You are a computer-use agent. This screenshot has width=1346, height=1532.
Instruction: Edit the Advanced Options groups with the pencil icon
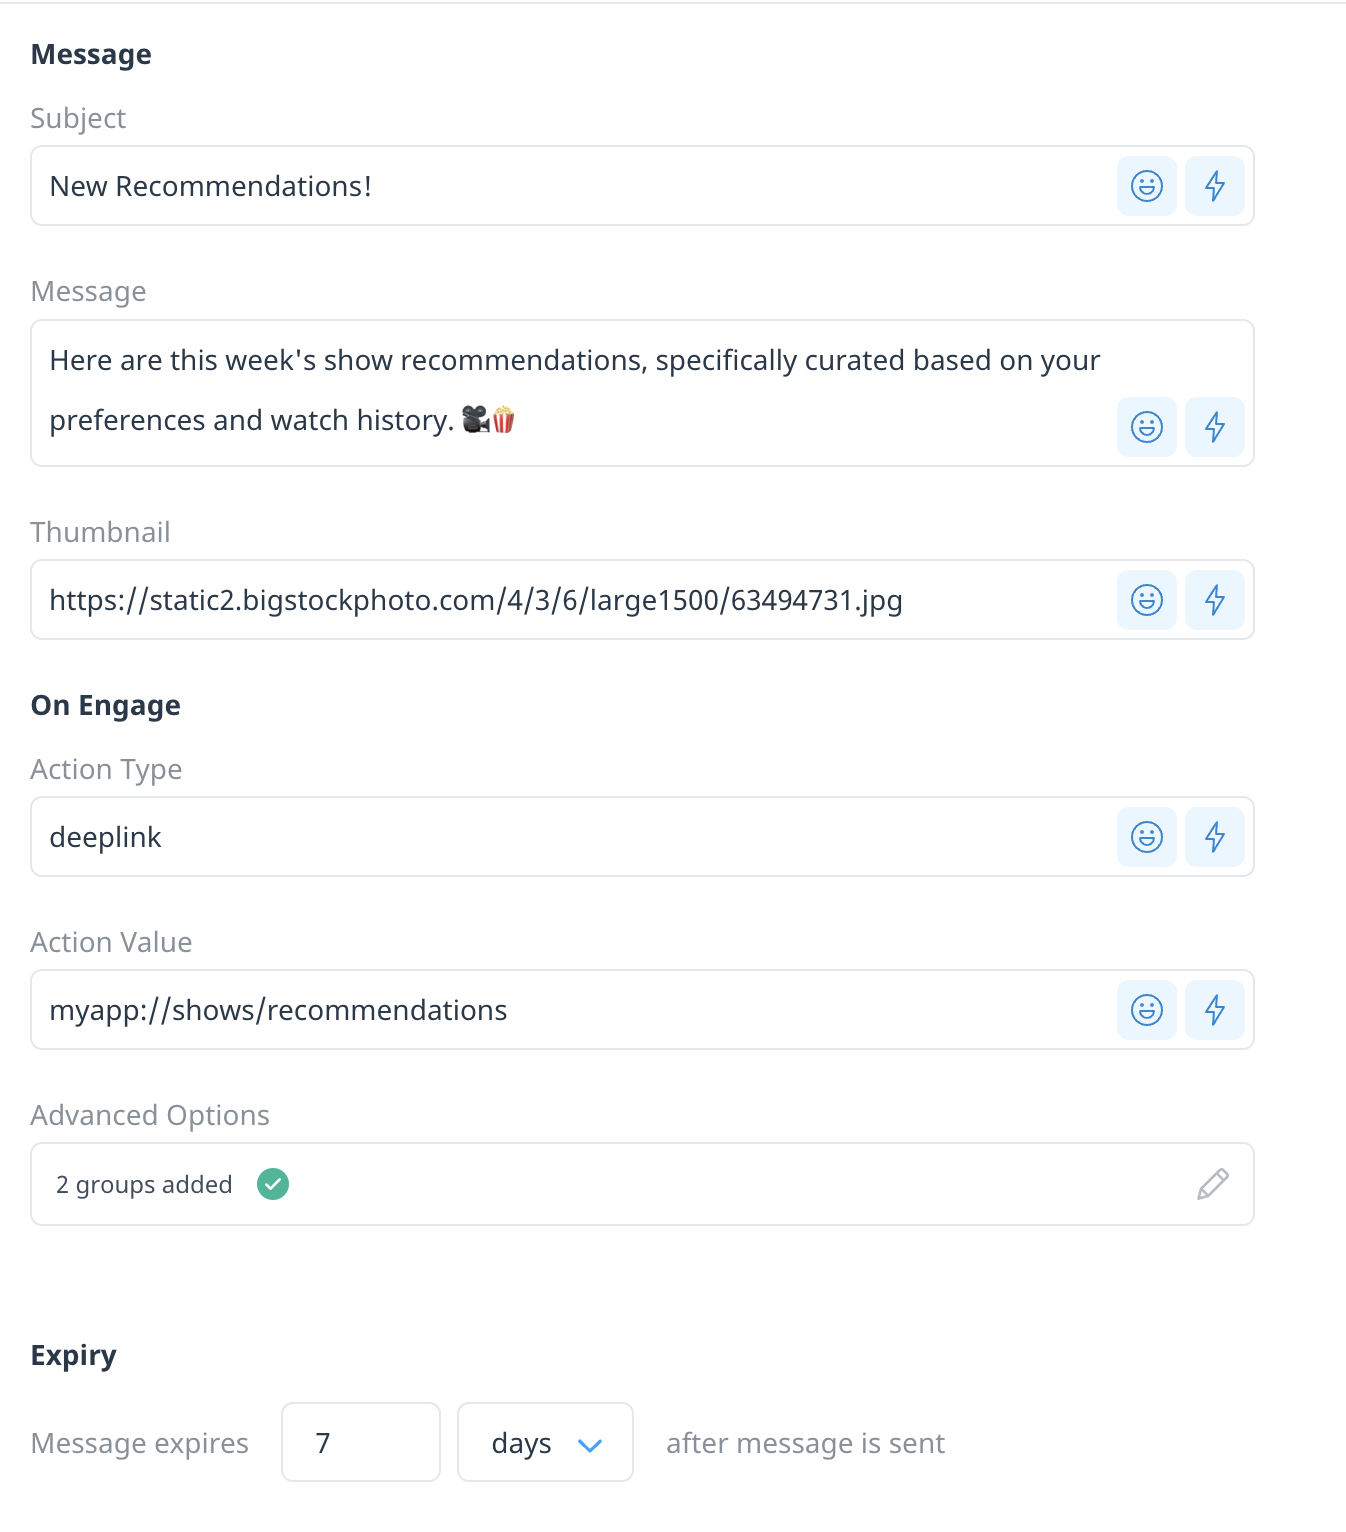pos(1211,1184)
